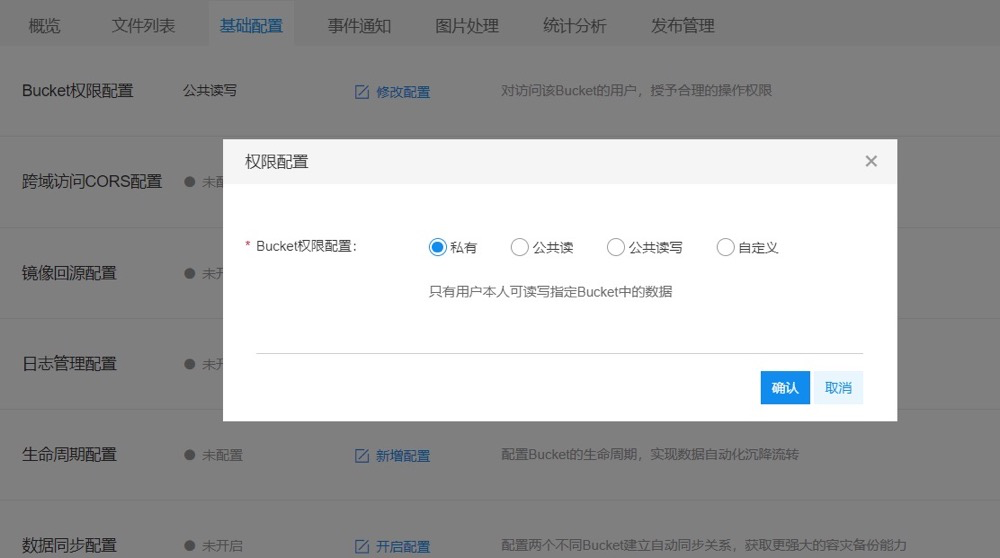The image size is (1000, 558).
Task: Click the edit icon beside 开启配置
Action: click(x=362, y=547)
